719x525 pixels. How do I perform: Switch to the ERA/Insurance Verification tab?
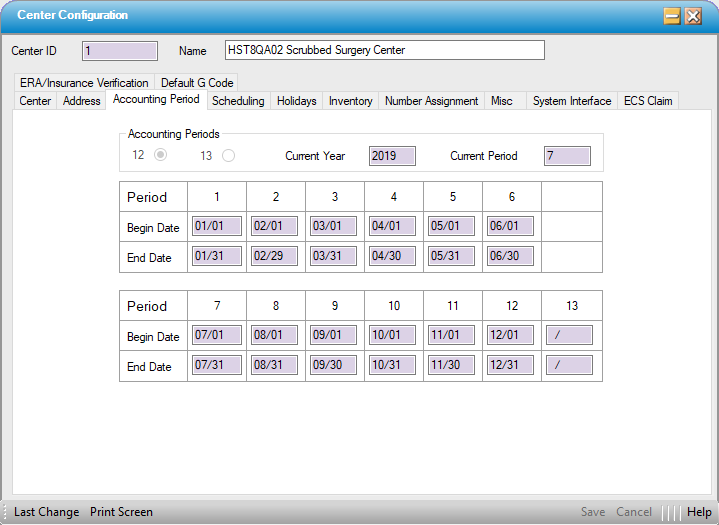tap(84, 83)
